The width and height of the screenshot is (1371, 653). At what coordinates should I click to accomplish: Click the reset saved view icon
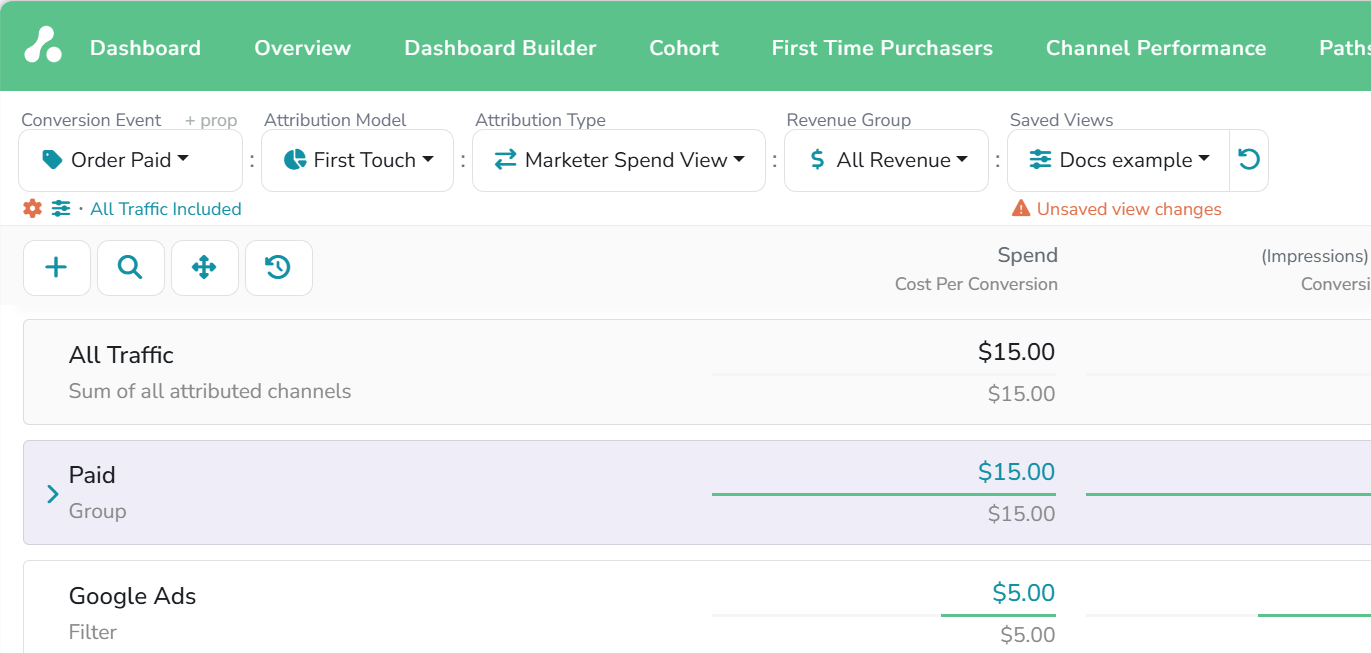click(1249, 160)
